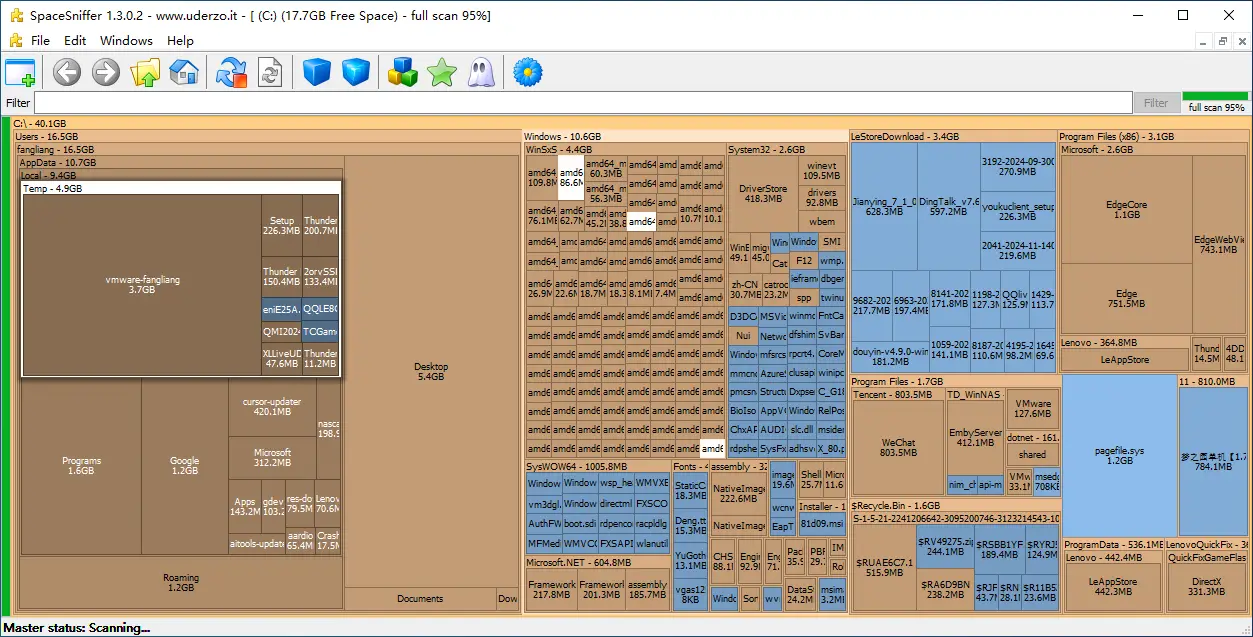Click the Temp - 4.9GB folder header
1253x637 pixels.
click(x=181, y=188)
